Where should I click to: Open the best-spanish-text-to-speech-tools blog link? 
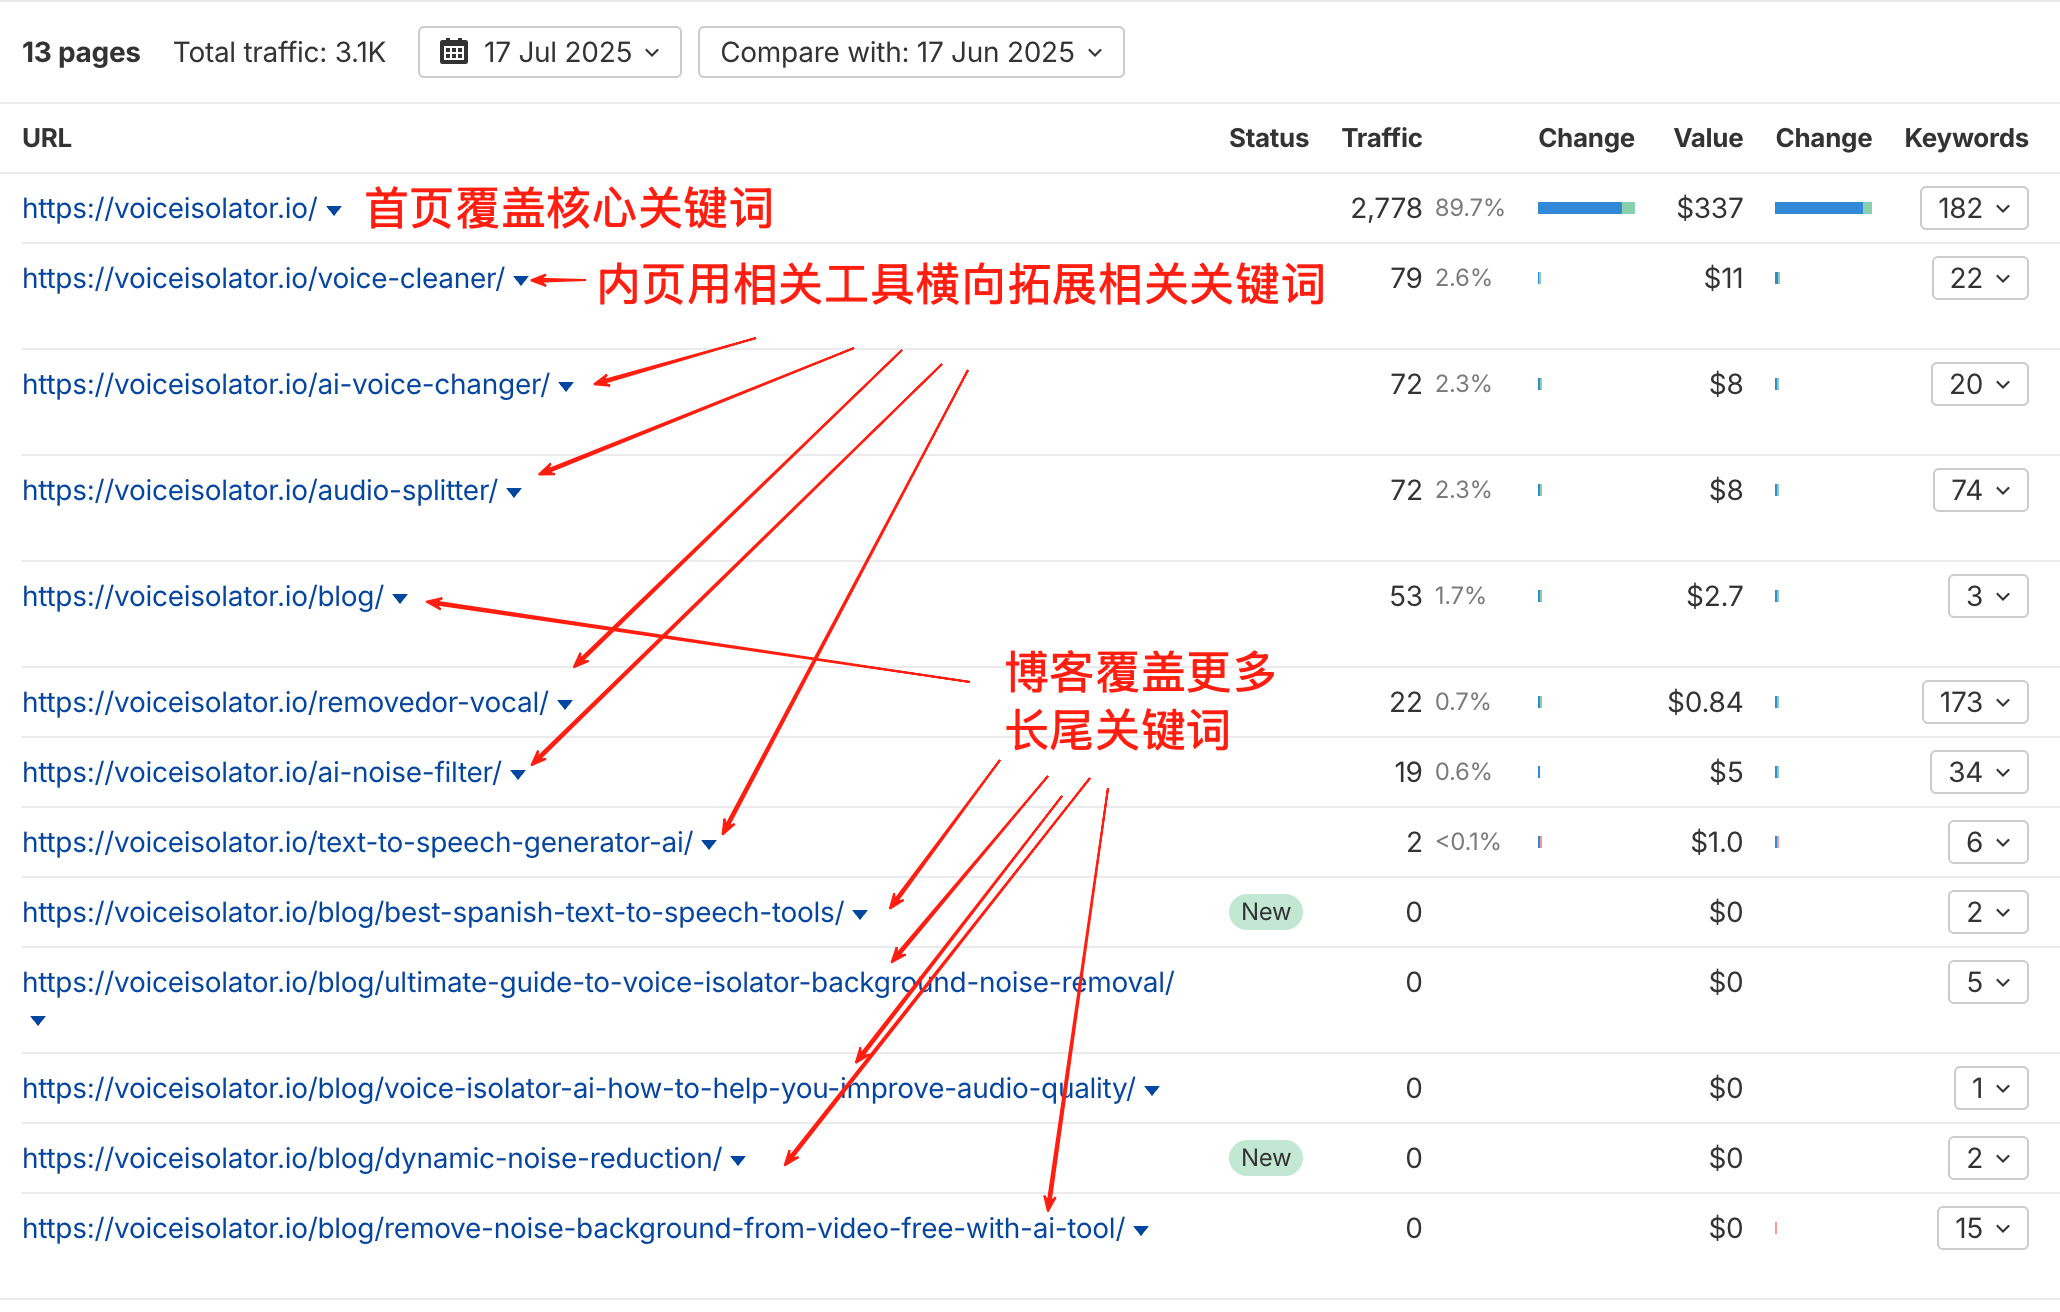433,912
